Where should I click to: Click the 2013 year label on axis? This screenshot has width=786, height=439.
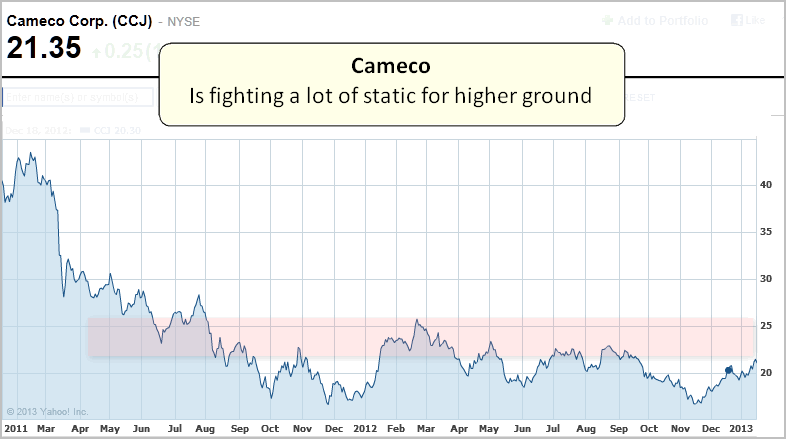(741, 429)
